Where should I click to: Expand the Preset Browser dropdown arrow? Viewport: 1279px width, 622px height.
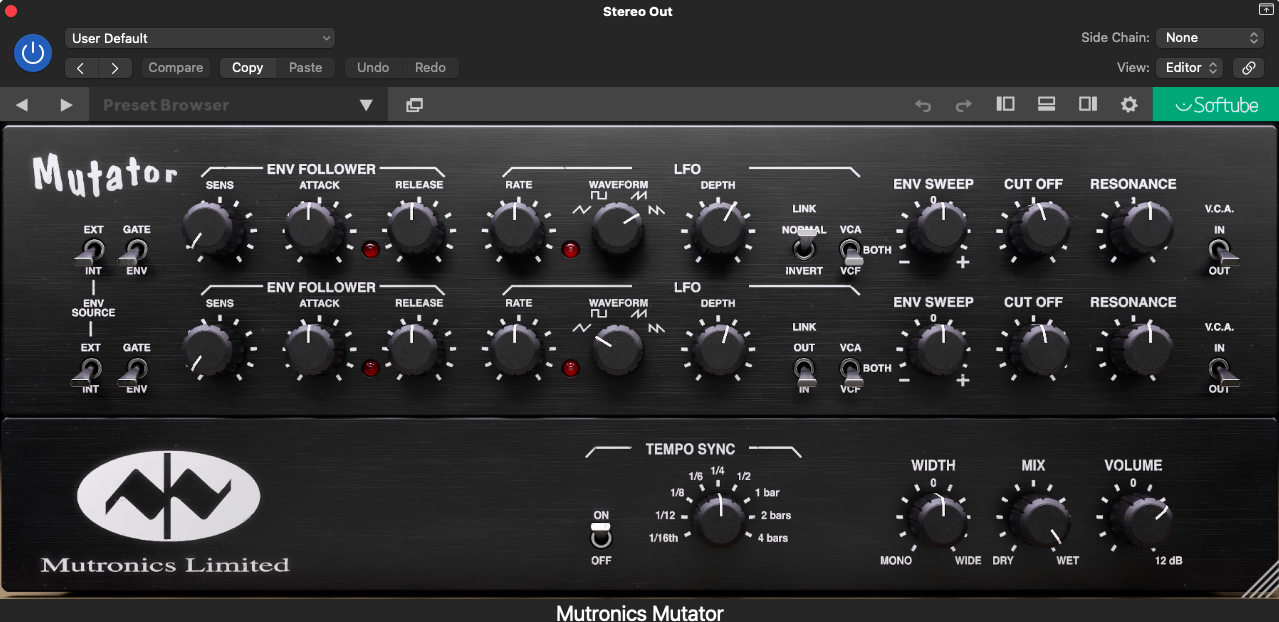pyautogui.click(x=366, y=105)
